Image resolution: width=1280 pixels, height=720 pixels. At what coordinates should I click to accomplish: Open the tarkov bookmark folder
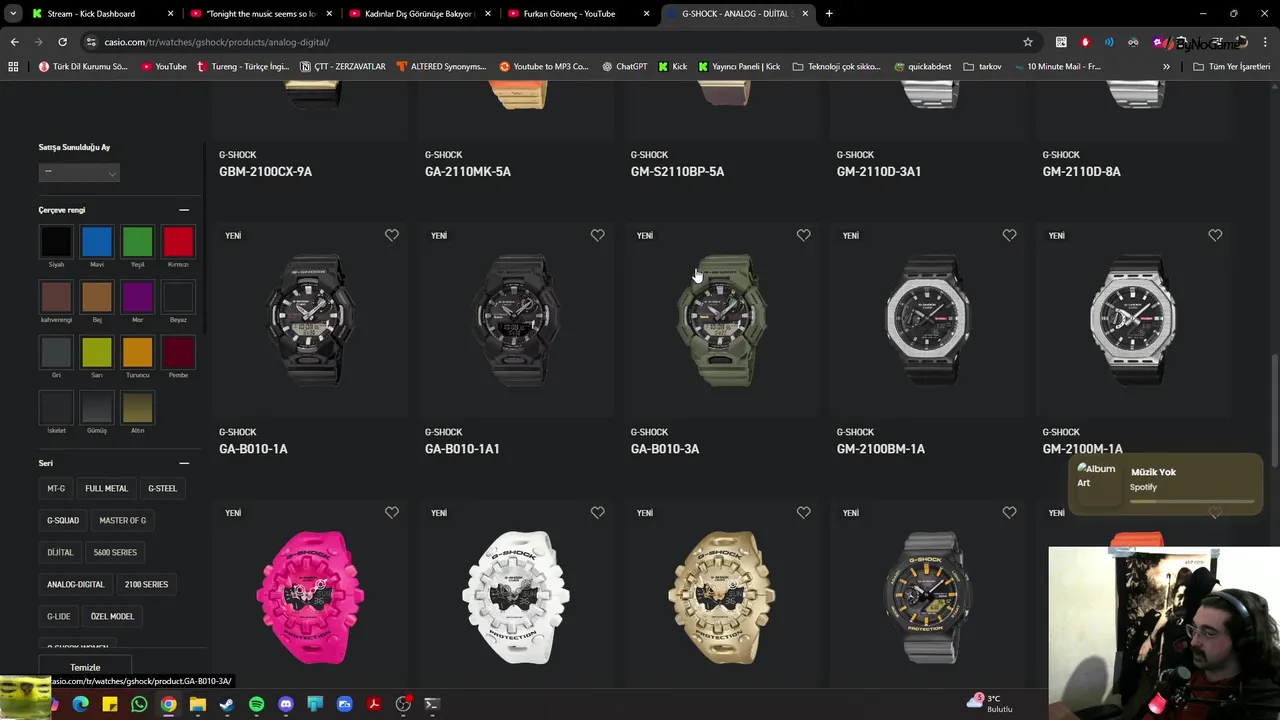[983, 66]
